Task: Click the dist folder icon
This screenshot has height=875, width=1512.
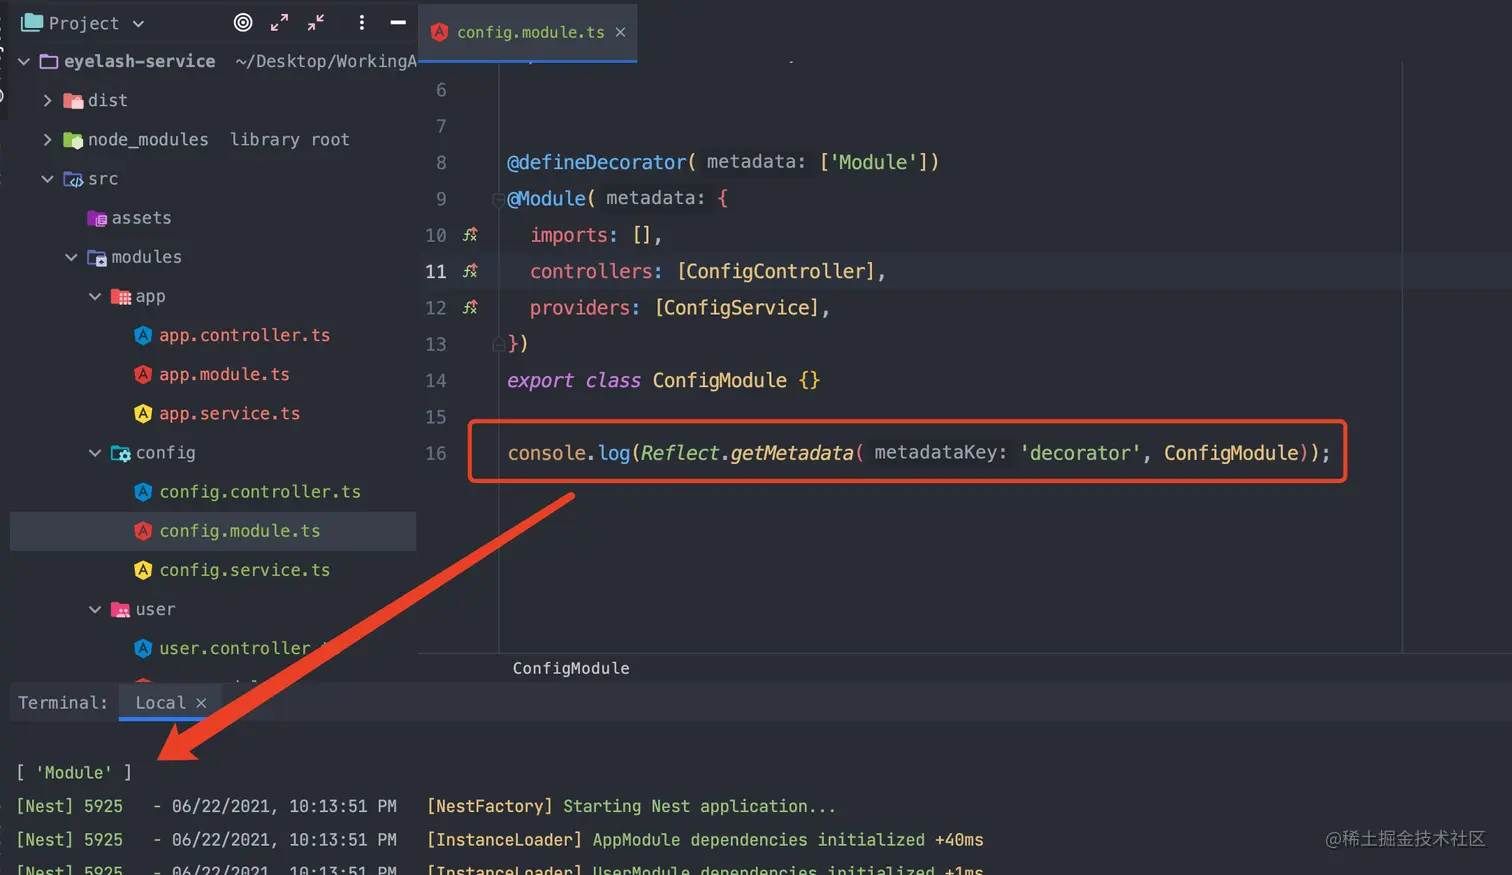Action: click(x=73, y=100)
